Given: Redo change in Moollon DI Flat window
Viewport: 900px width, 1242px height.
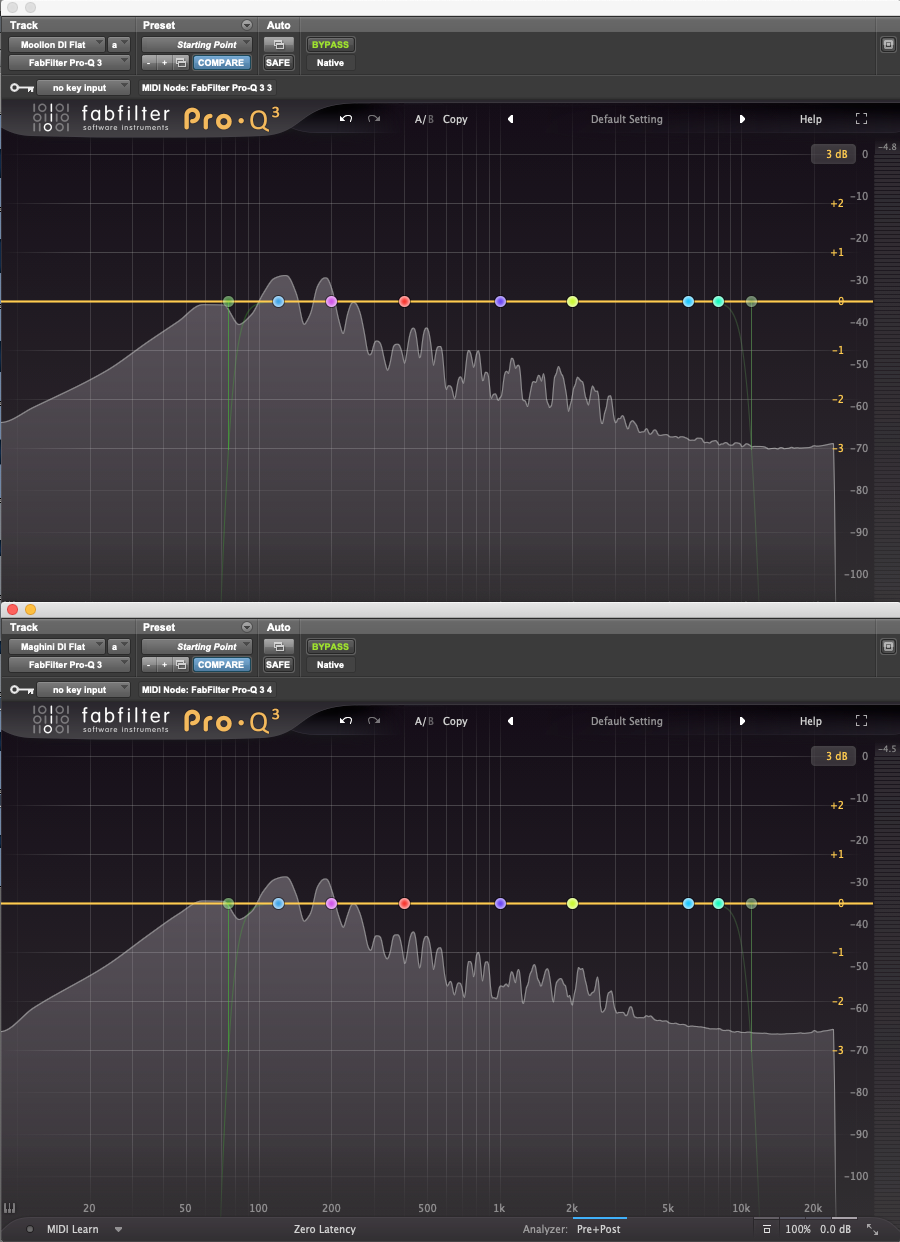Looking at the screenshot, I should (374, 119).
